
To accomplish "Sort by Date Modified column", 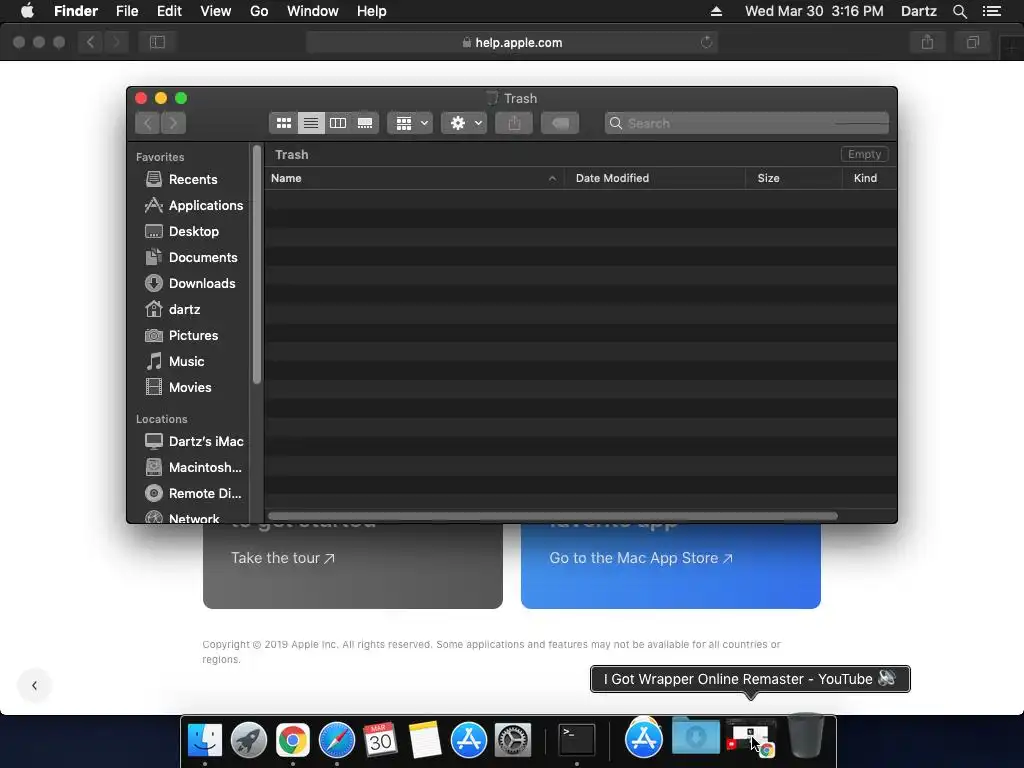I will click(655, 178).
